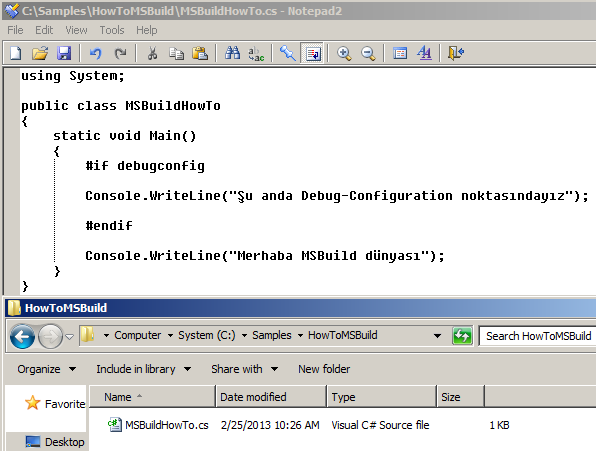Open the Share with dropdown
Image resolution: width=596 pixels, height=451 pixels.
(x=244, y=369)
